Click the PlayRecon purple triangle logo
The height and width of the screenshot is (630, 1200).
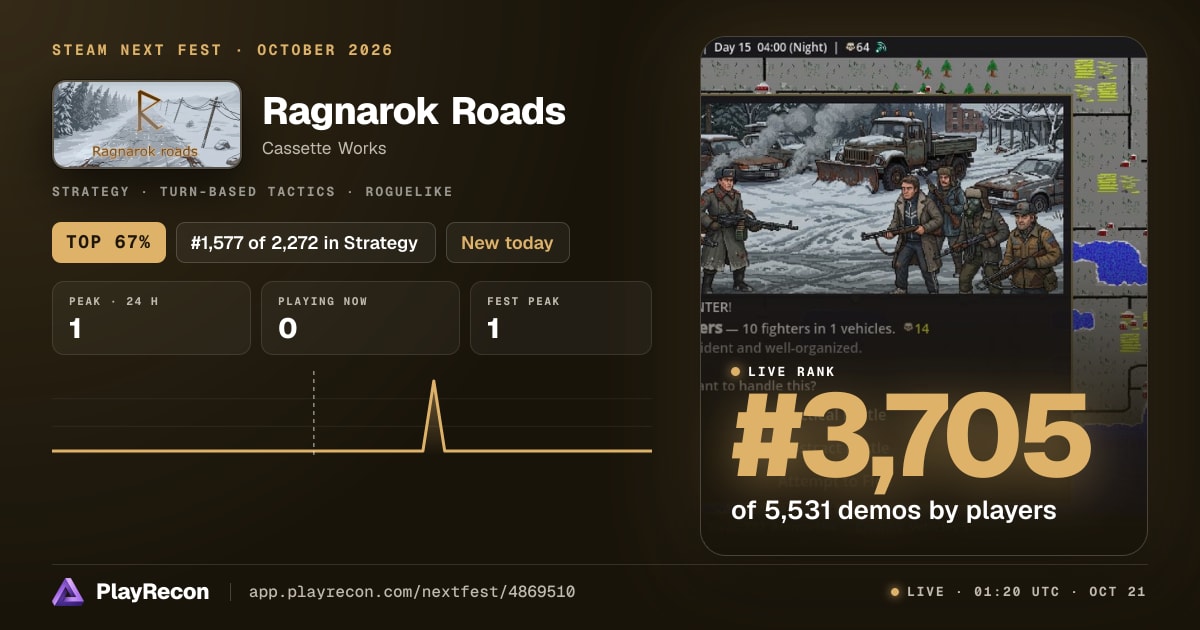click(x=67, y=592)
